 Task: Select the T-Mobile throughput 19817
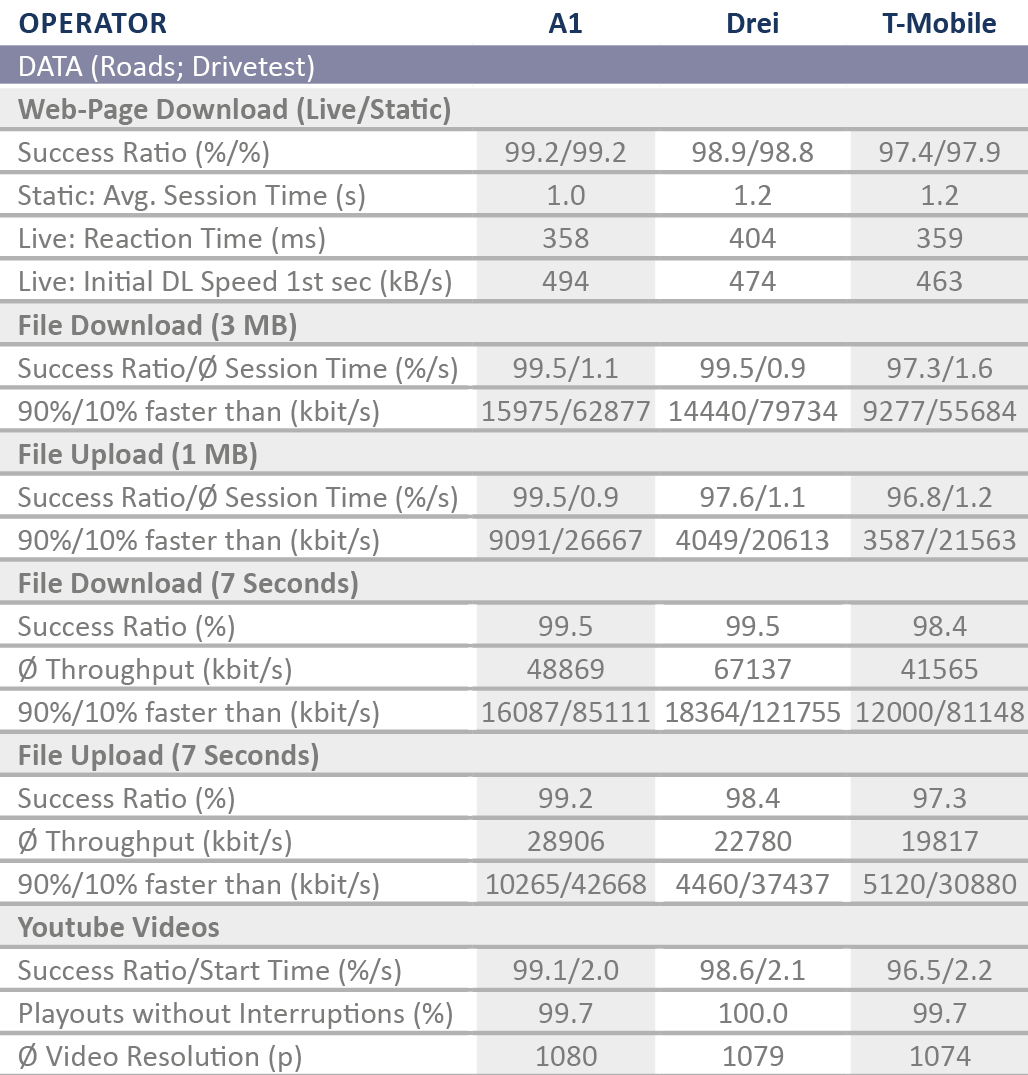click(940, 842)
